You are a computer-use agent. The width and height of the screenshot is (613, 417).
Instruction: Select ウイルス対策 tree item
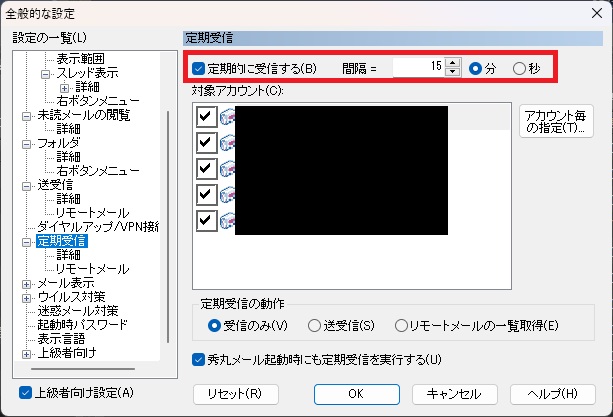point(71,297)
